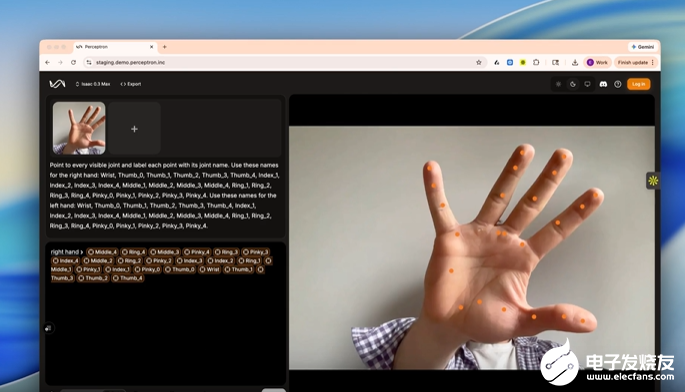
Task: Select the Pinky_3 point tag
Action: tap(256, 252)
